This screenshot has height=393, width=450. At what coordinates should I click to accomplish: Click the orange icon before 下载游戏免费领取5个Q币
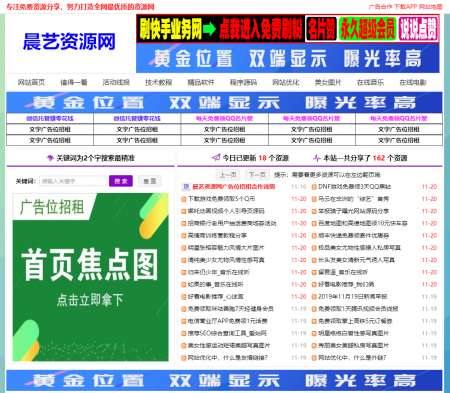pyautogui.click(x=183, y=199)
